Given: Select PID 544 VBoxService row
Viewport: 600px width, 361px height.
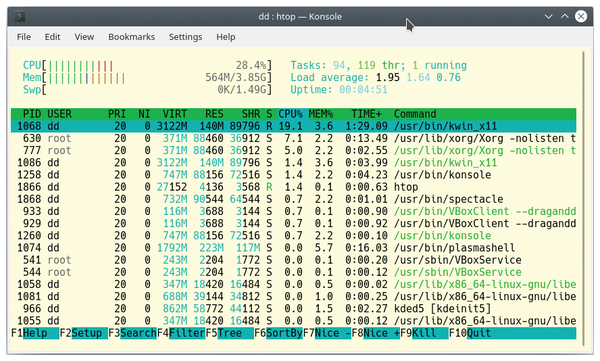Looking at the screenshot, I should [293, 273].
